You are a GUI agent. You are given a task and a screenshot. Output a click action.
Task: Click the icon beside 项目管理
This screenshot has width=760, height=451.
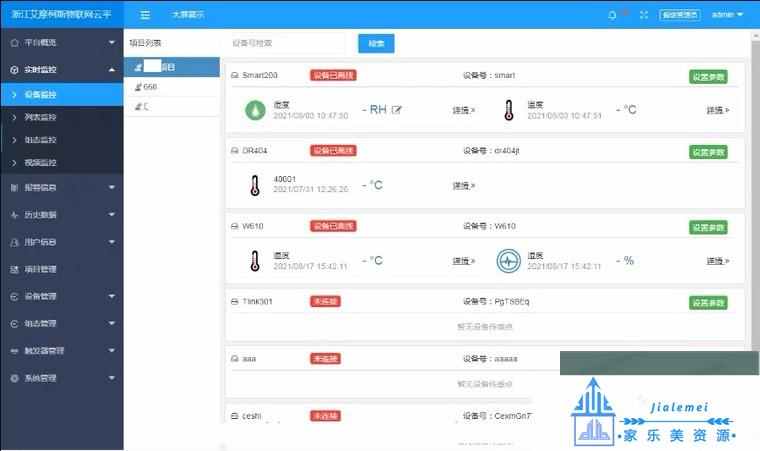pyautogui.click(x=15, y=269)
